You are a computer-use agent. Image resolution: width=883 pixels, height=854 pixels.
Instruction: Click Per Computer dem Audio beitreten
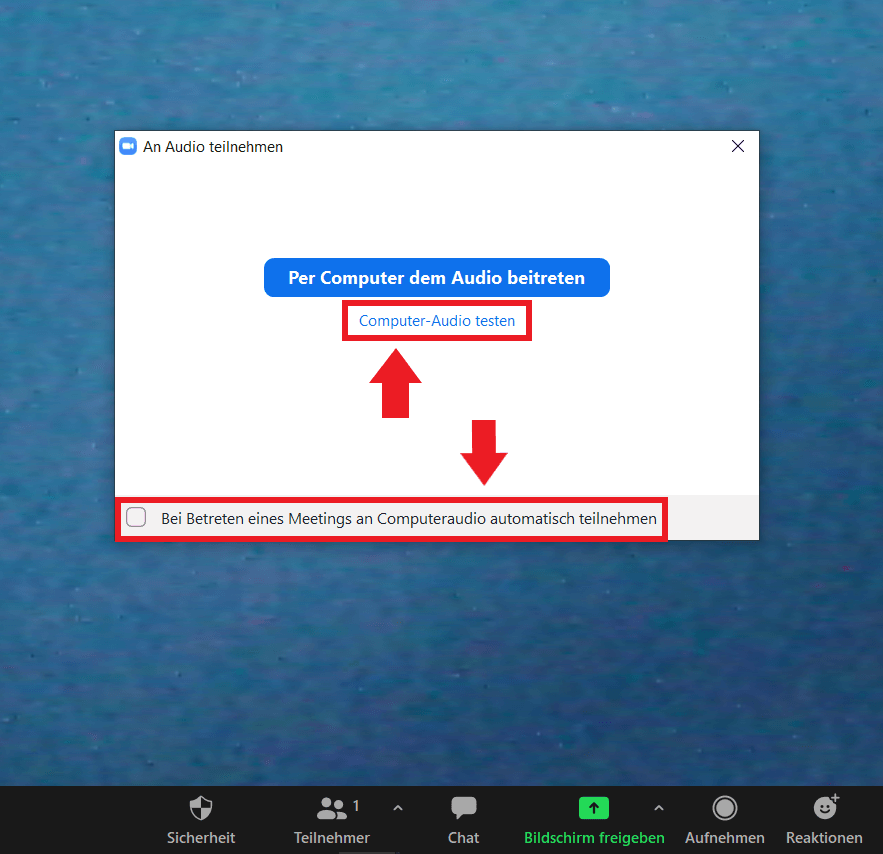click(436, 278)
